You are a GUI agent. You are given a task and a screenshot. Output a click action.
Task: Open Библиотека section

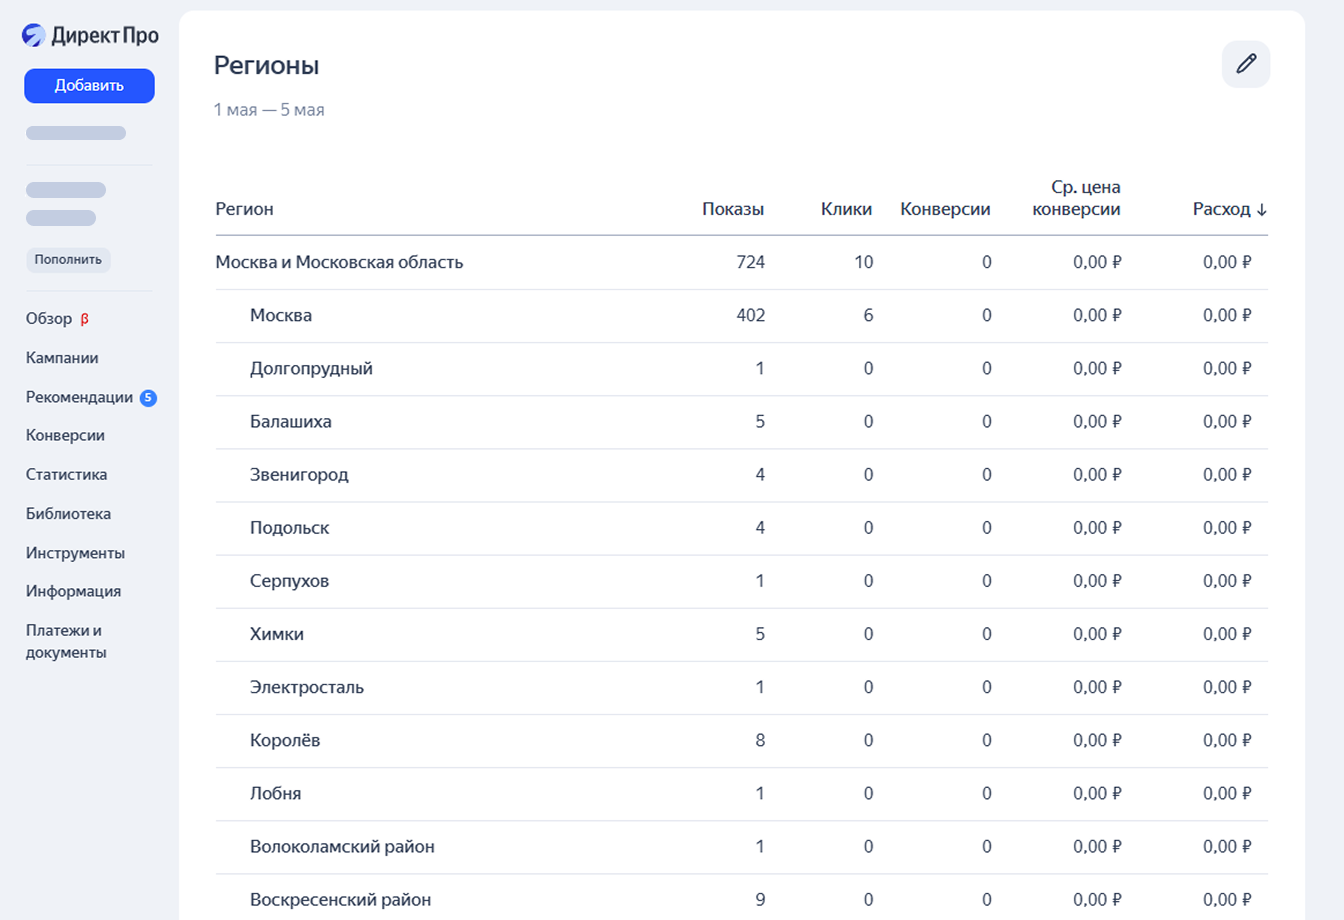pyautogui.click(x=68, y=514)
